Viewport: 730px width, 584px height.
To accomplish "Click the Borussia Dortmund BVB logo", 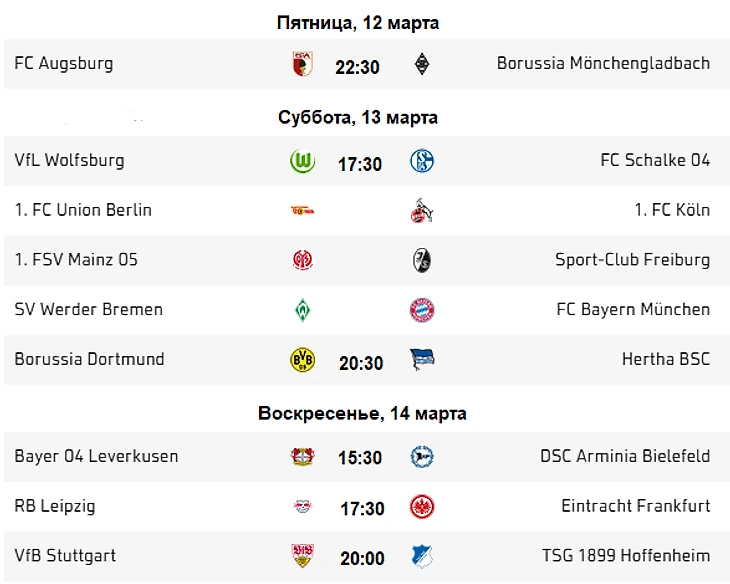I will (302, 360).
